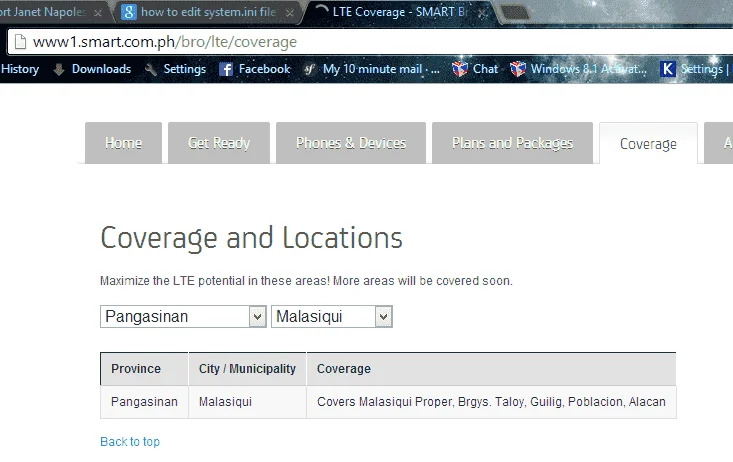Switch to 'how to edit system.ini file' tab
The height and width of the screenshot is (462, 733).
(x=208, y=12)
